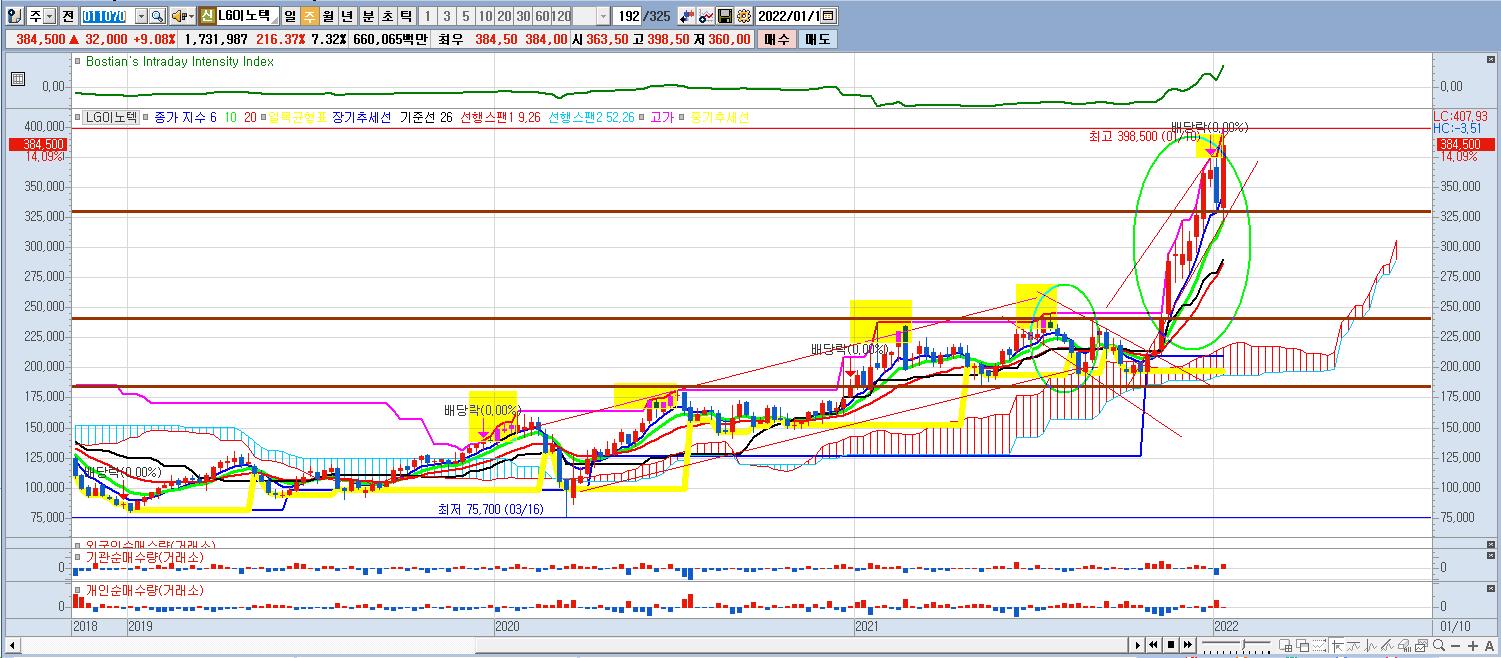The height and width of the screenshot is (658, 1501).
Task: Open the dropdown arrow beside speaker icon
Action: point(191,16)
